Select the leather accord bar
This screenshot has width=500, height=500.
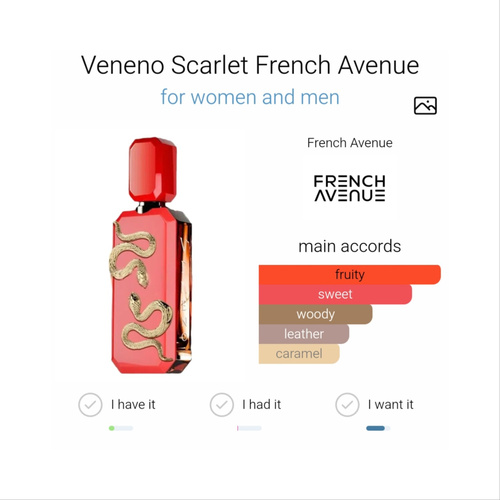click(304, 334)
